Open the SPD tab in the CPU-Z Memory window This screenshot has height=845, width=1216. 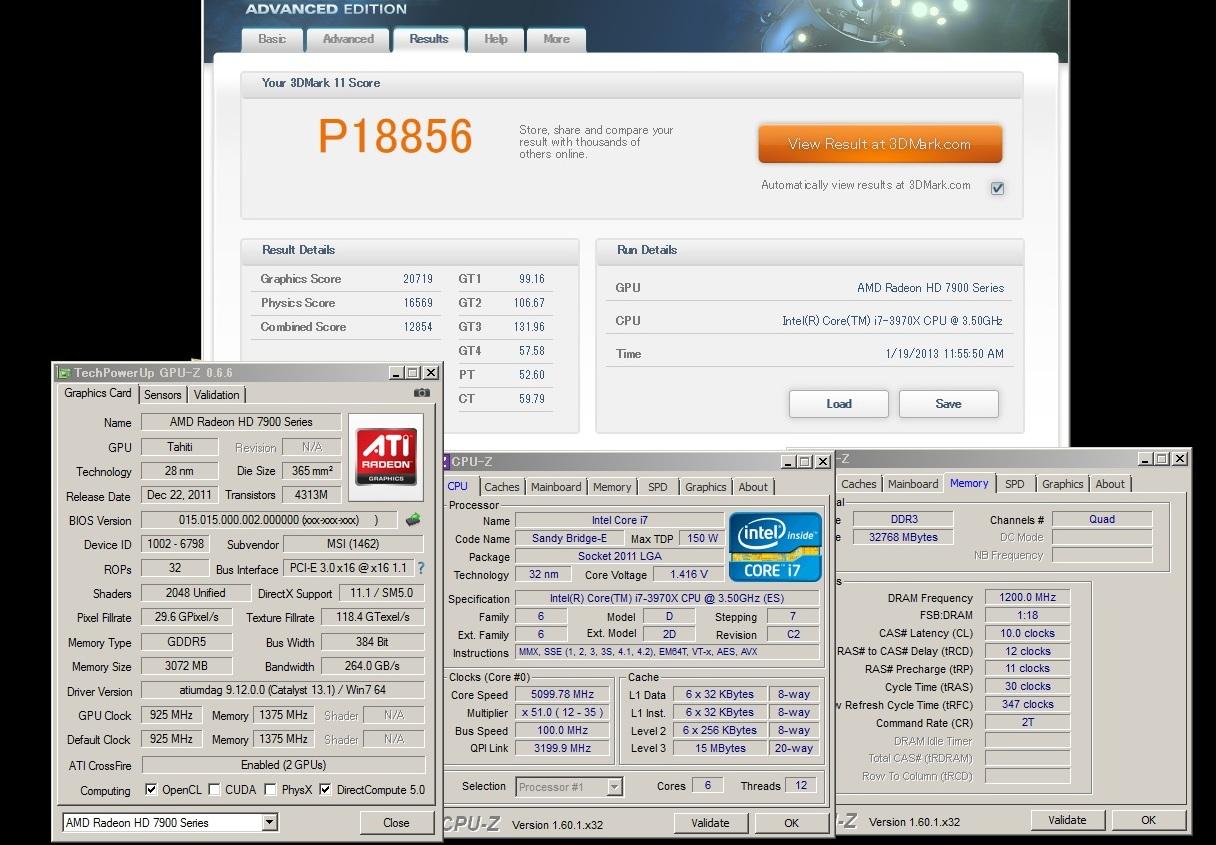click(1015, 484)
